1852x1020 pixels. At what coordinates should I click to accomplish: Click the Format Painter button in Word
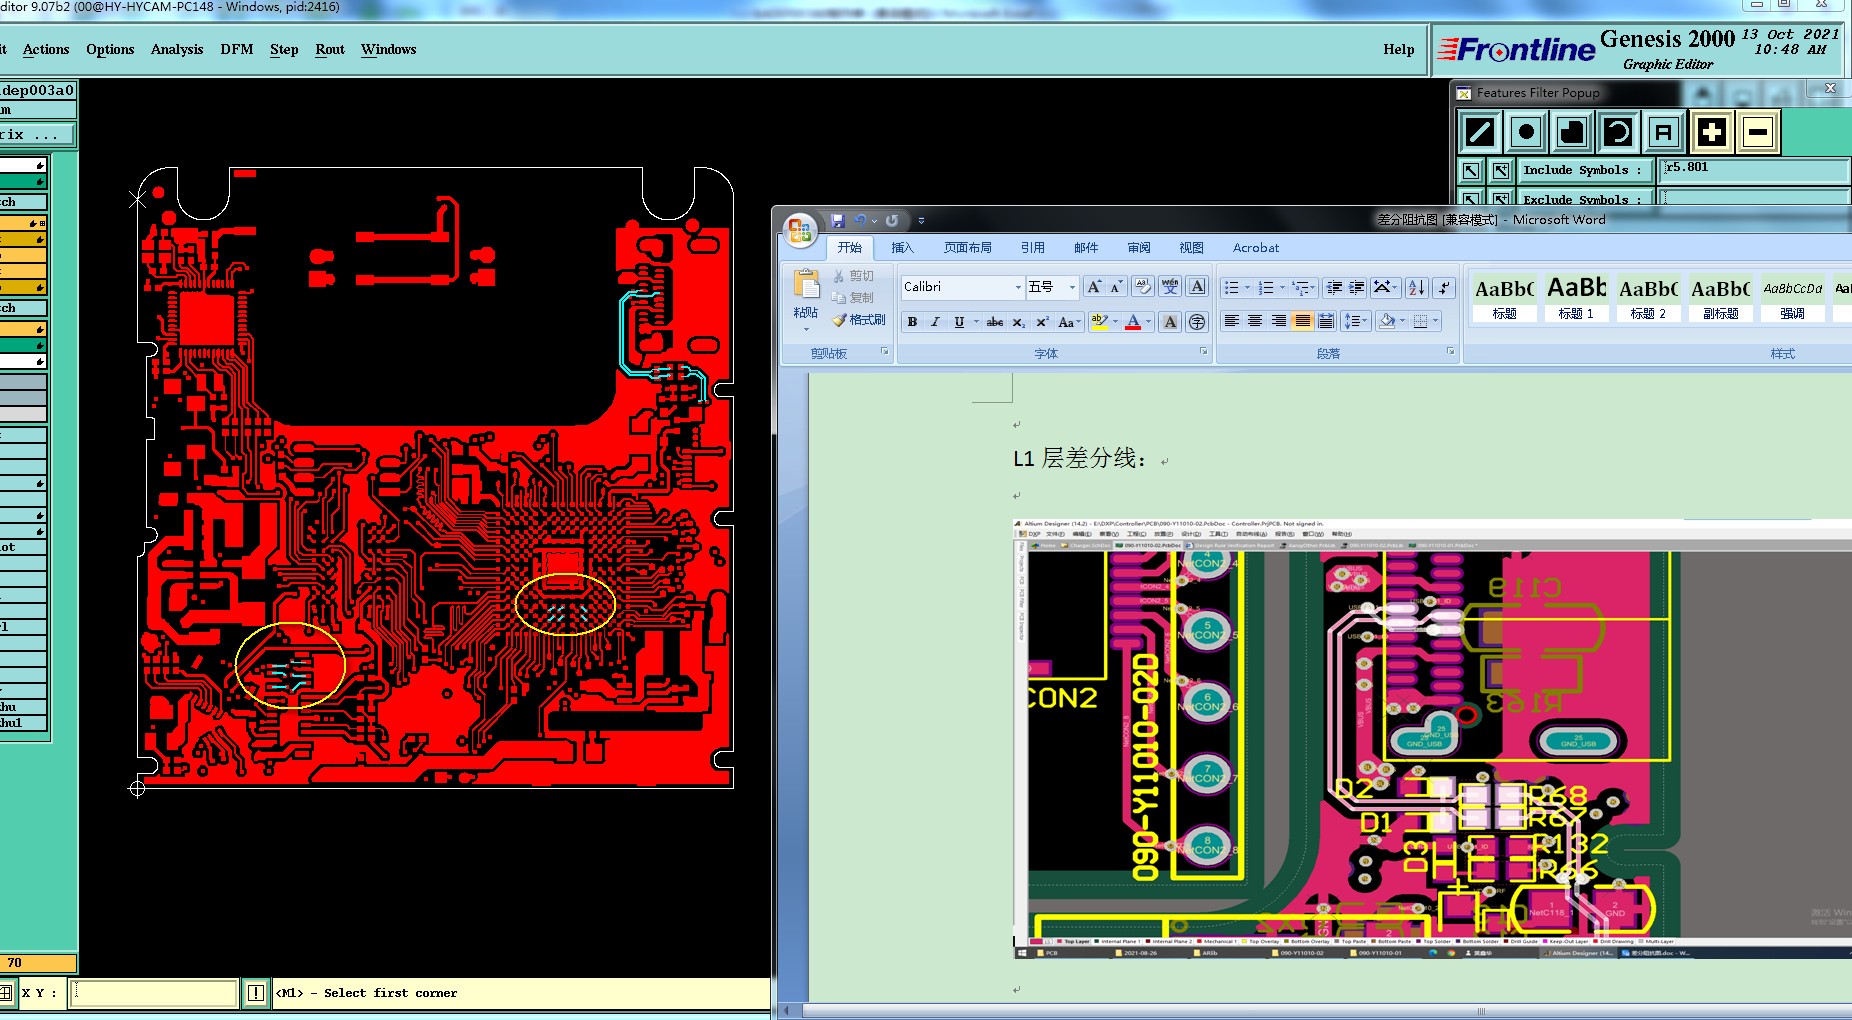[x=859, y=320]
